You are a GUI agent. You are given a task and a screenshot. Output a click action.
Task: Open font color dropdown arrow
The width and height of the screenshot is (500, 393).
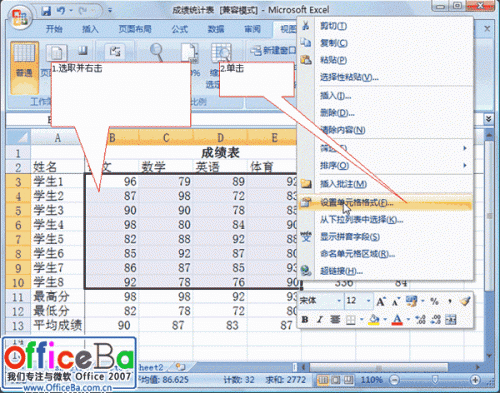click(x=408, y=320)
